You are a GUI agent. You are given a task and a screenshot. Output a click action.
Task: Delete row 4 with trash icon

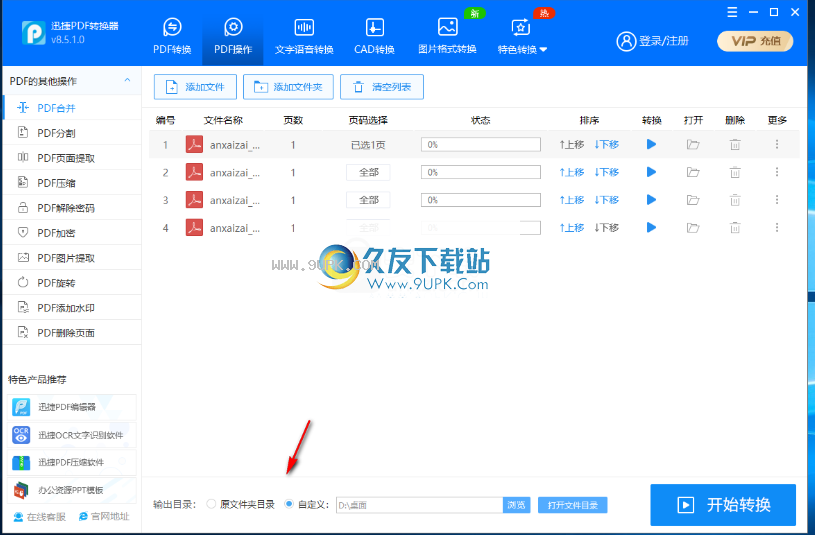[735, 227]
